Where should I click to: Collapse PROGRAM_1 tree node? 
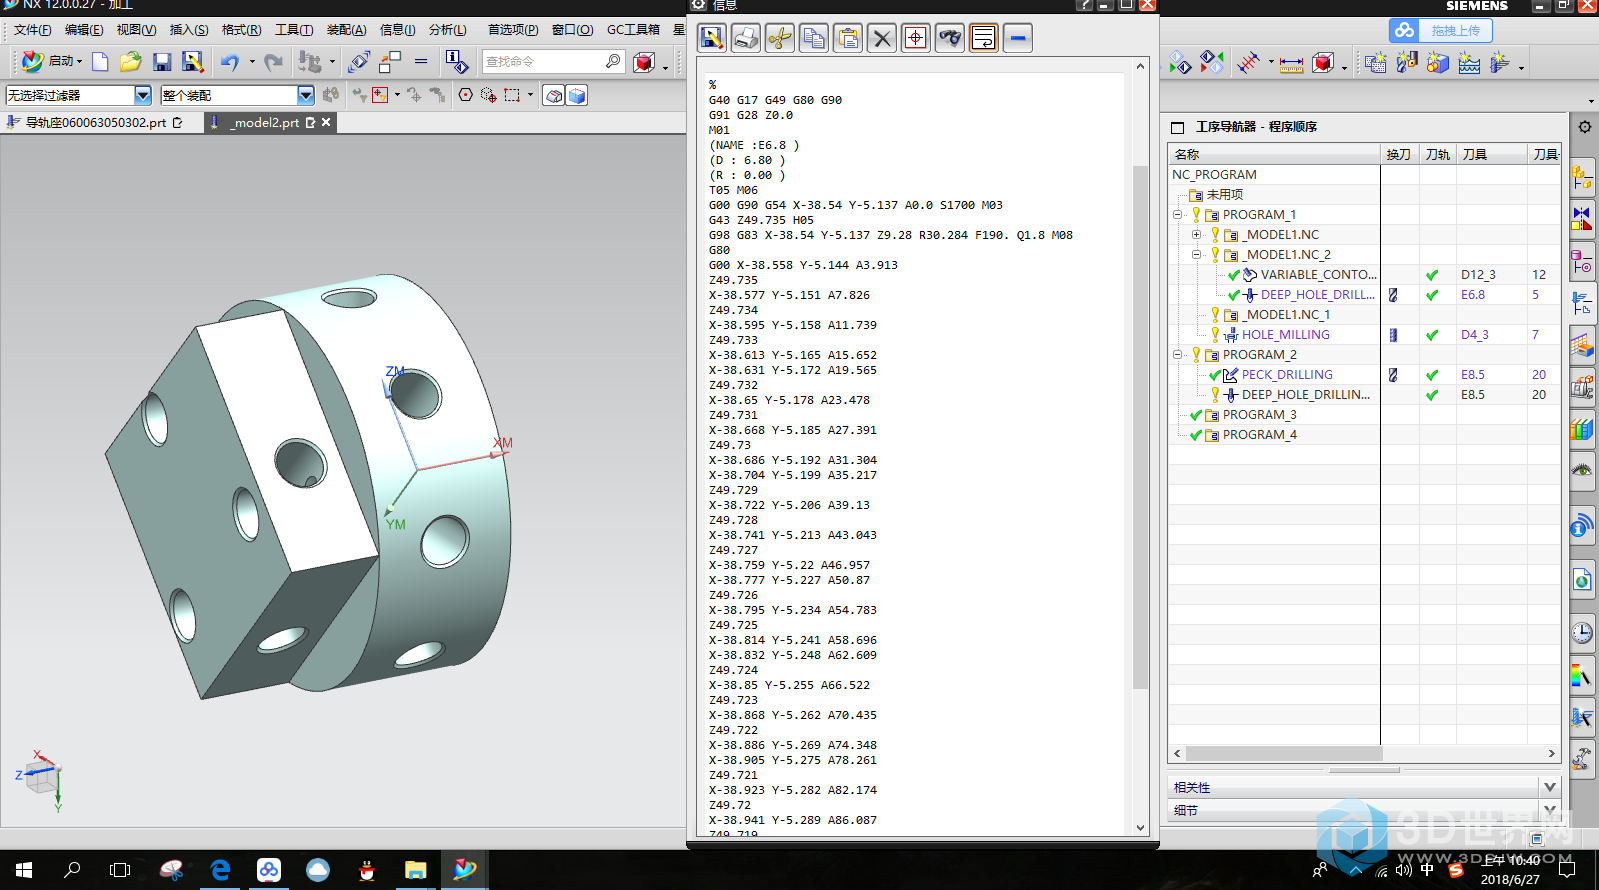coord(1178,215)
